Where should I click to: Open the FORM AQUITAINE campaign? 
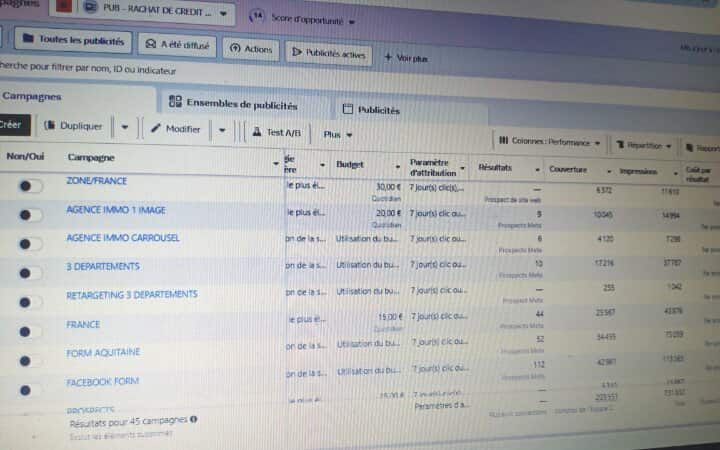pyautogui.click(x=103, y=353)
